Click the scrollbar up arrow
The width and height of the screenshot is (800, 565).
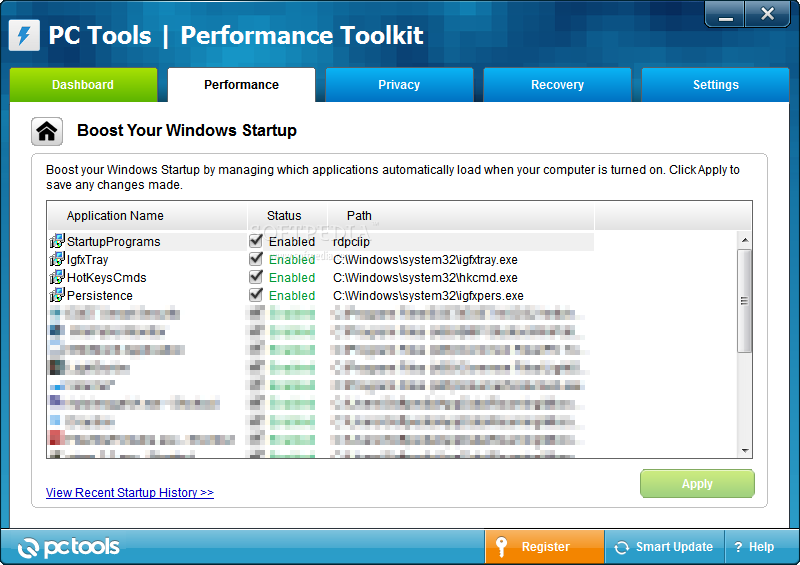pos(745,239)
